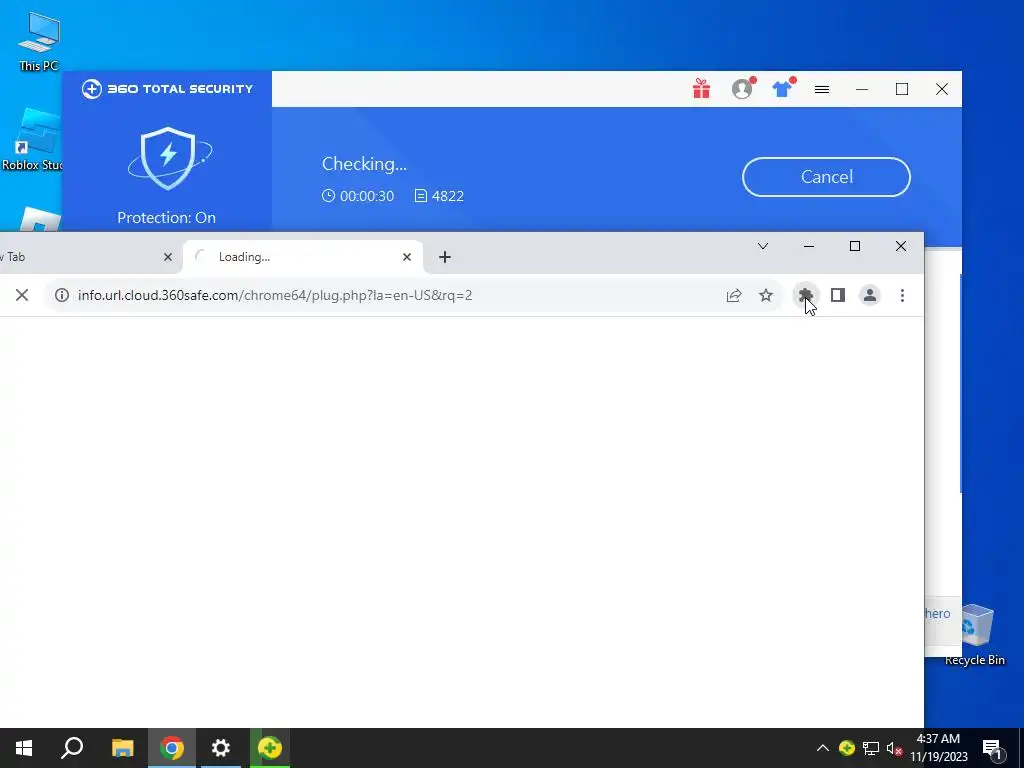
Task: Select Roblox Studio desktop shortcut
Action: coord(31,140)
